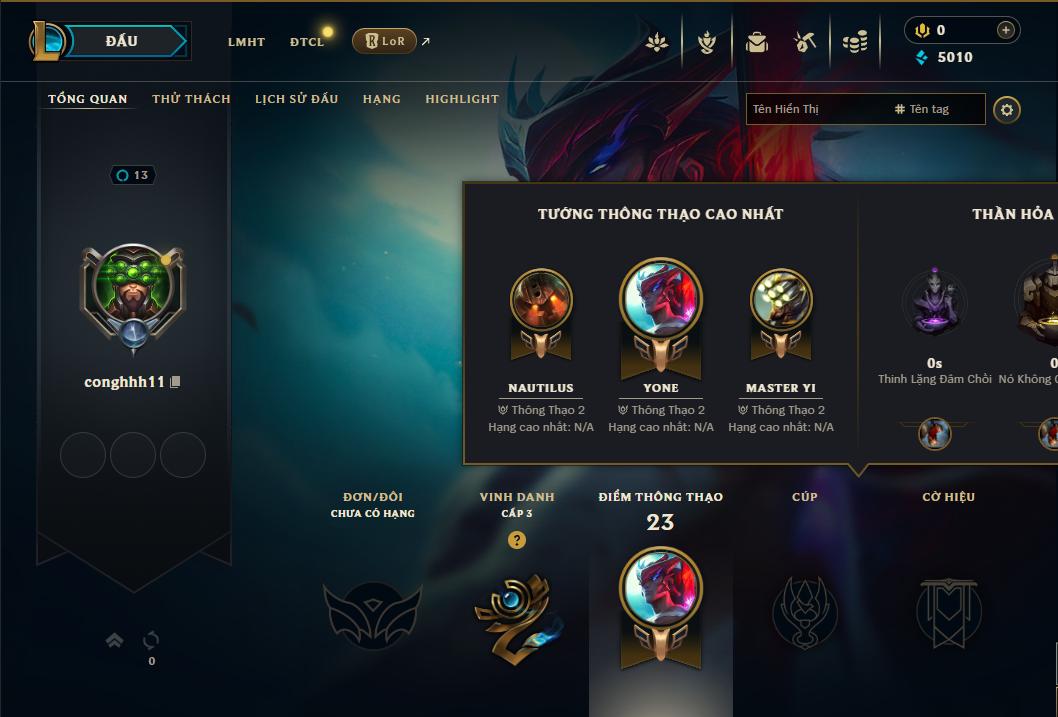The image size is (1058, 717).
Task: Open the crafting hammer icon
Action: coord(805,43)
